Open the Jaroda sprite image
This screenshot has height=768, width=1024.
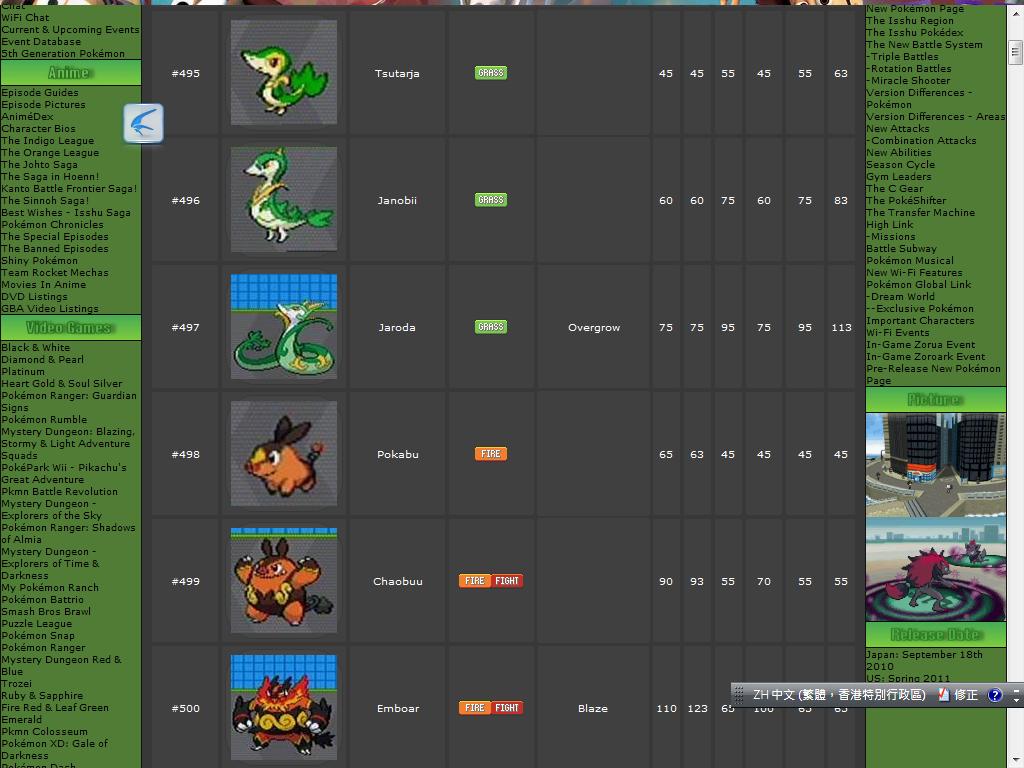[284, 327]
